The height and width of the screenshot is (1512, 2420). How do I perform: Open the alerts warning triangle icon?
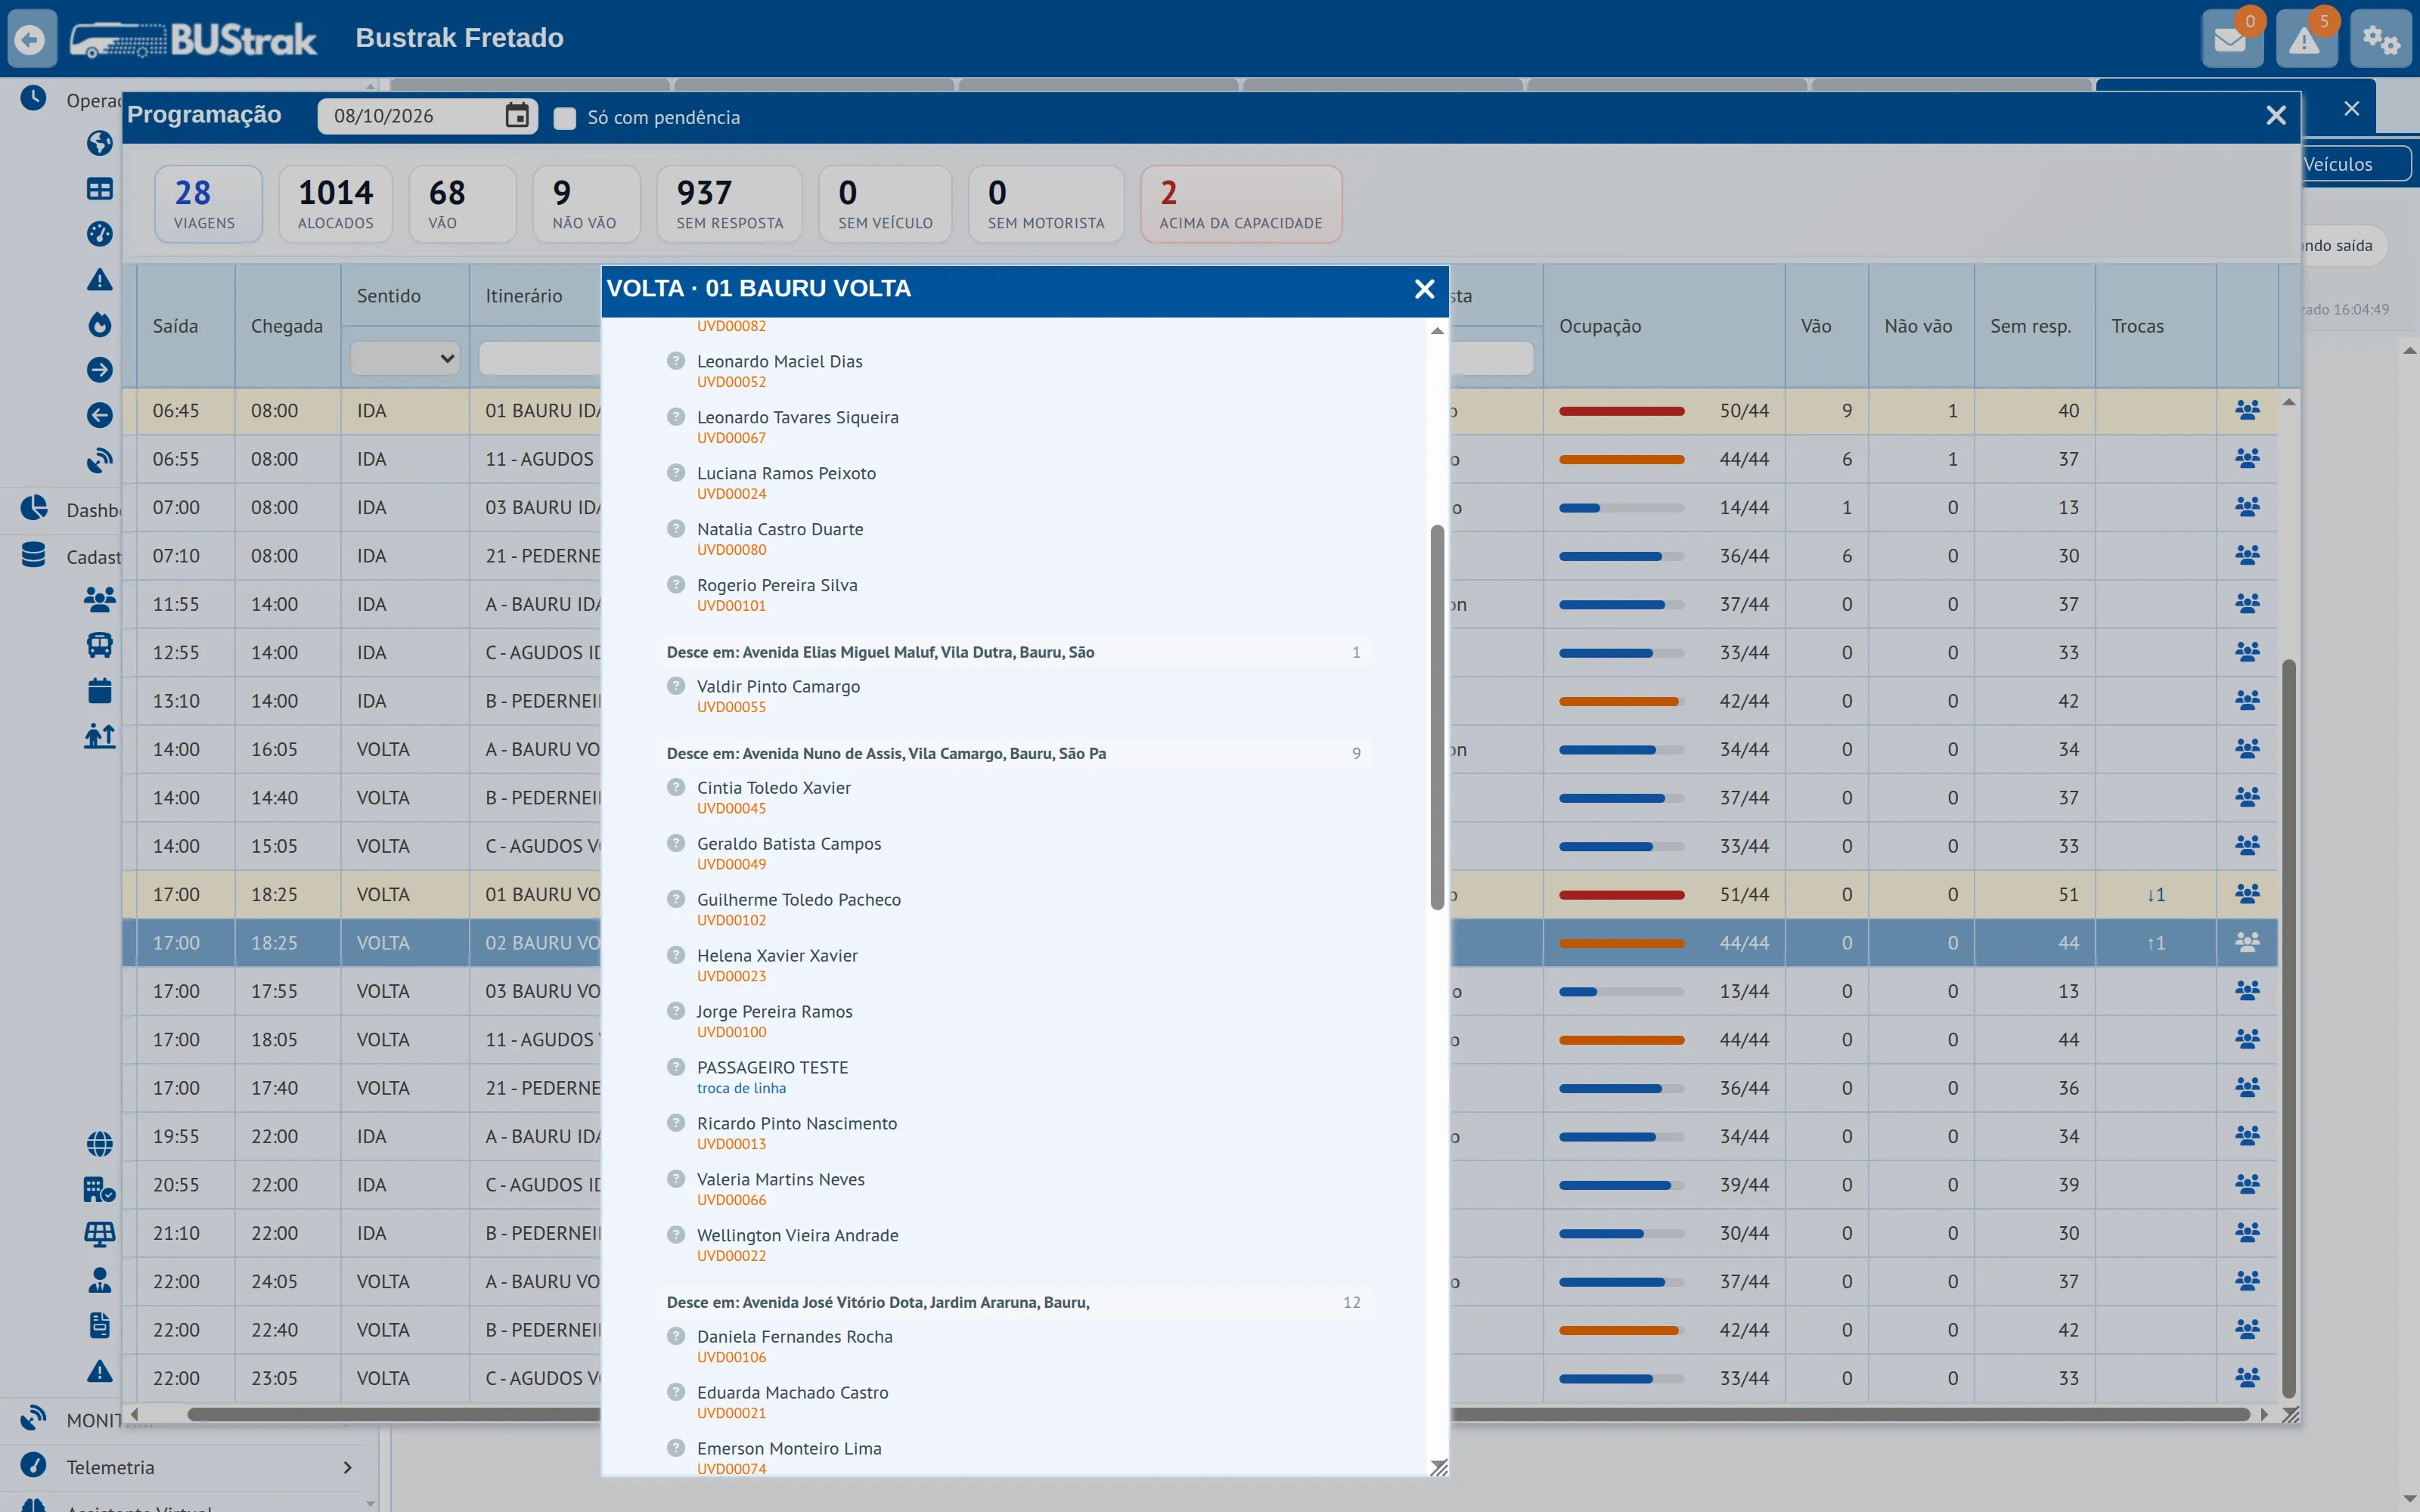click(x=2305, y=39)
